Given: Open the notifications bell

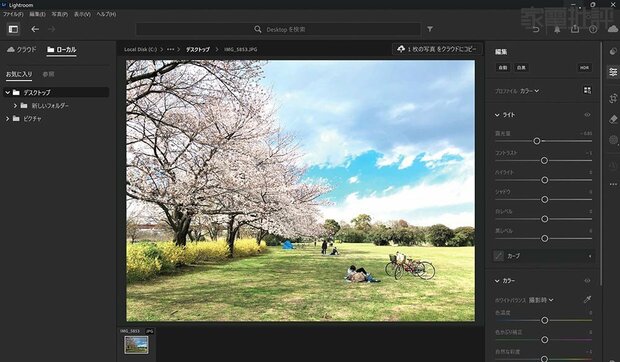Looking at the screenshot, I should coord(557,30).
